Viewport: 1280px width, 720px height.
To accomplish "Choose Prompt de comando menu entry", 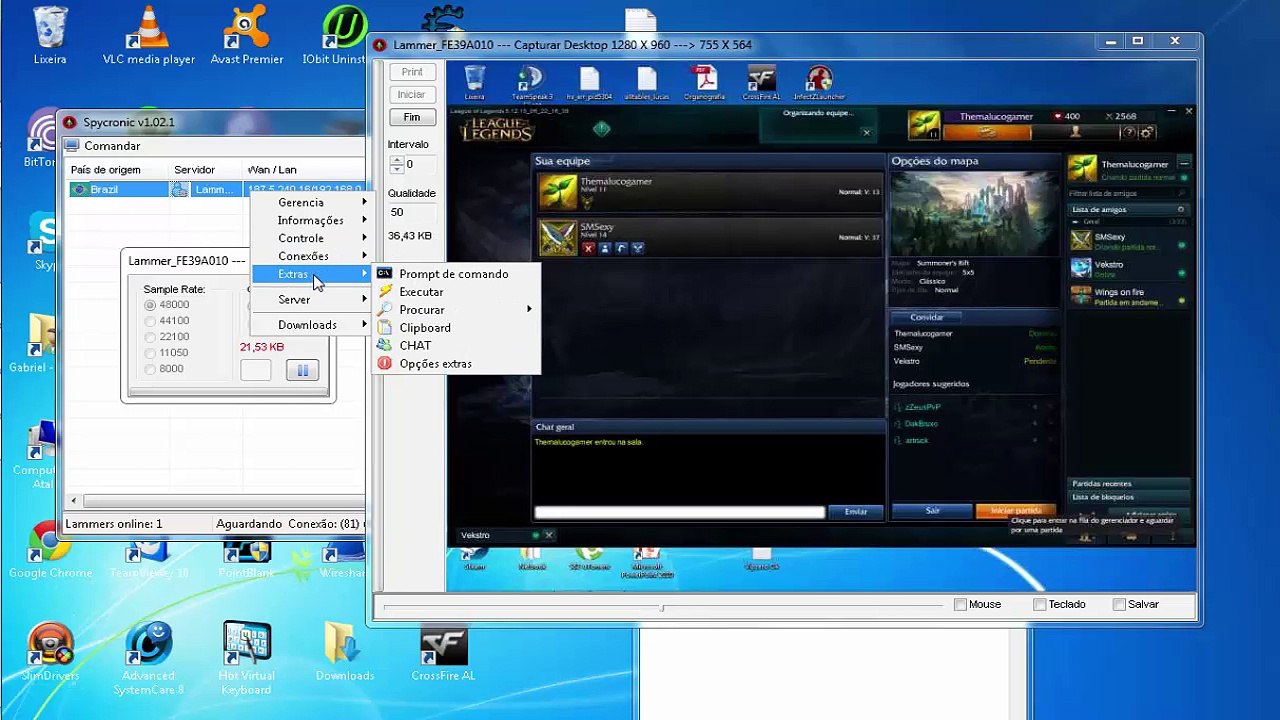I will point(453,274).
